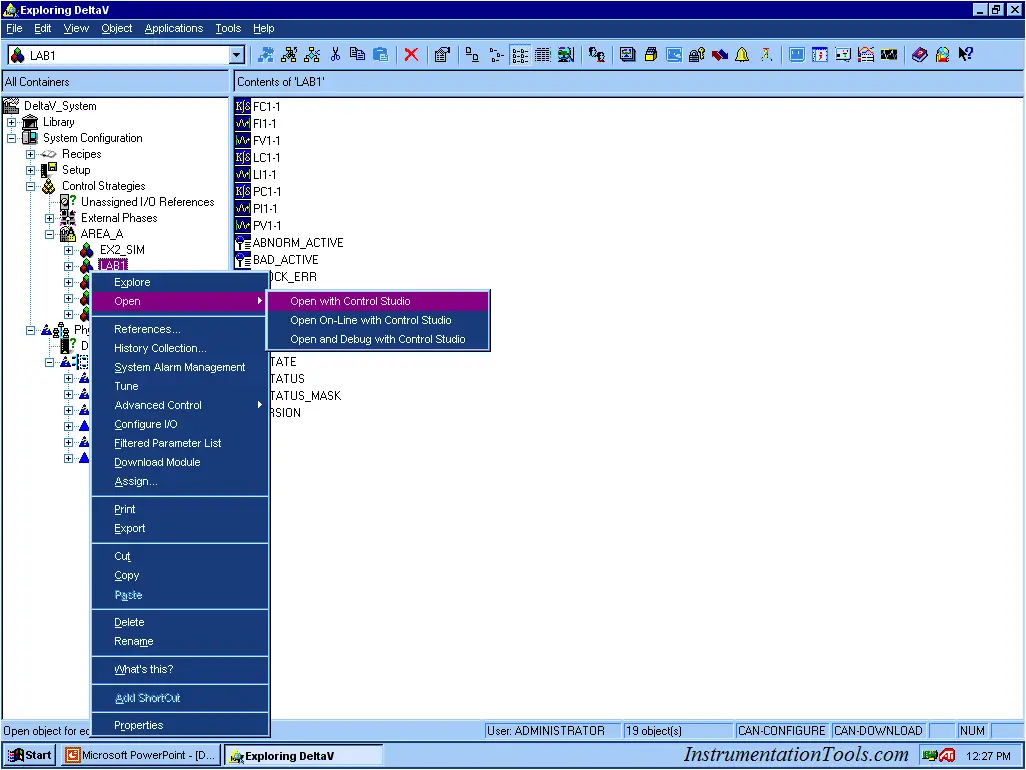
Task: Click the waveform process history icon
Action: pyautogui.click(x=889, y=55)
